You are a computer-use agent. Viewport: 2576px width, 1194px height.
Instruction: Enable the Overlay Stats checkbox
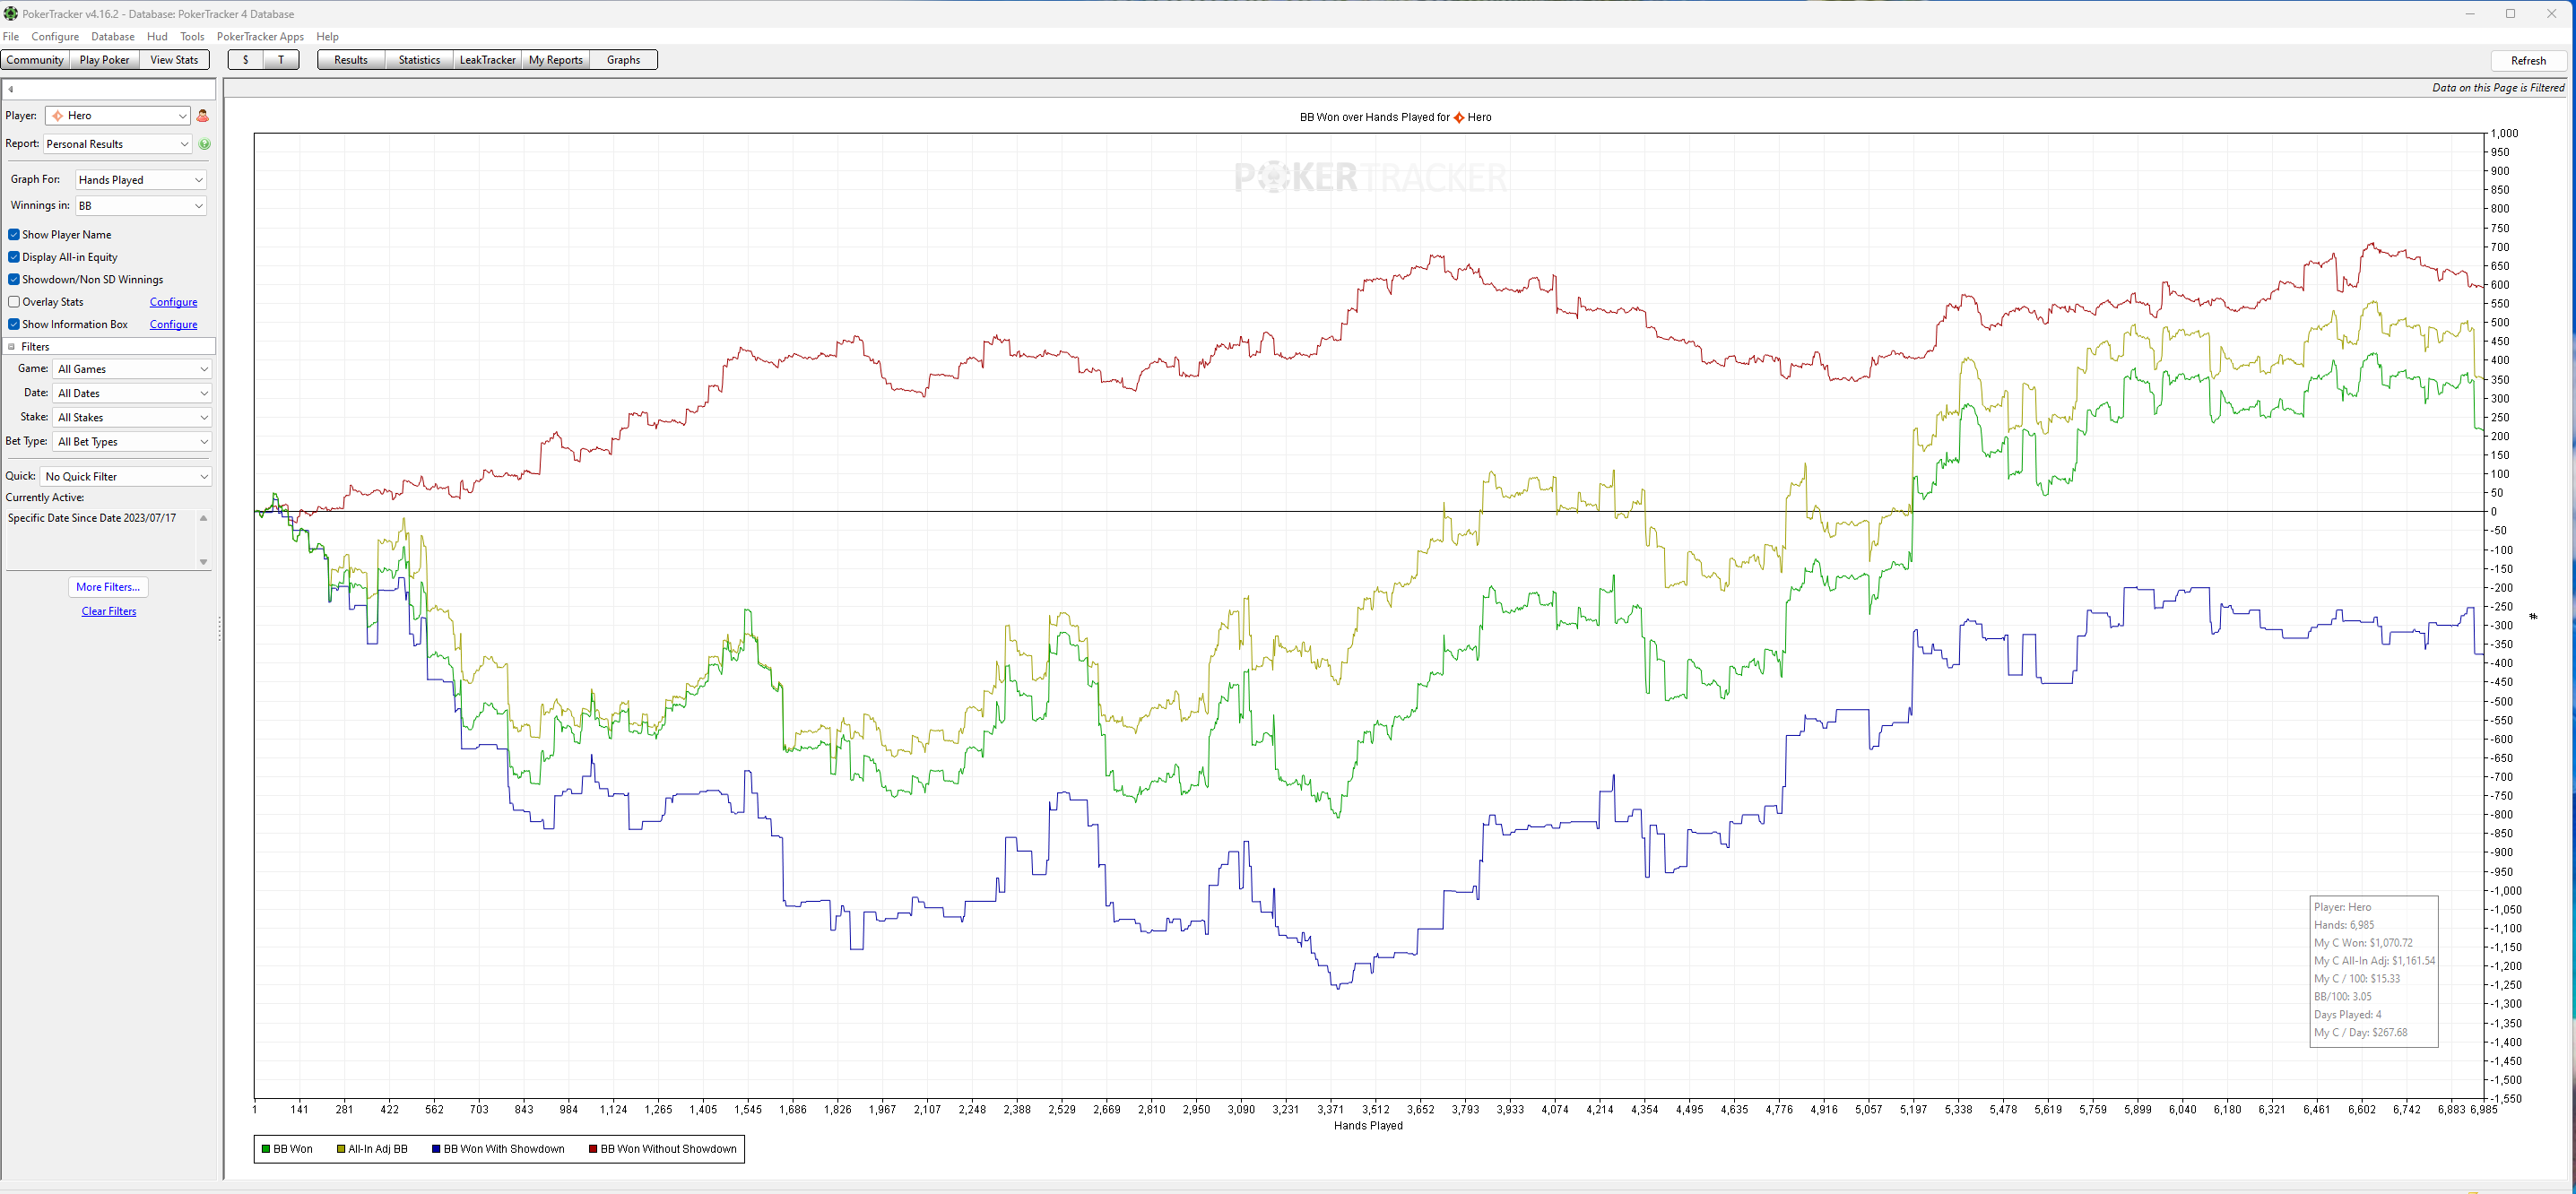pos(14,301)
